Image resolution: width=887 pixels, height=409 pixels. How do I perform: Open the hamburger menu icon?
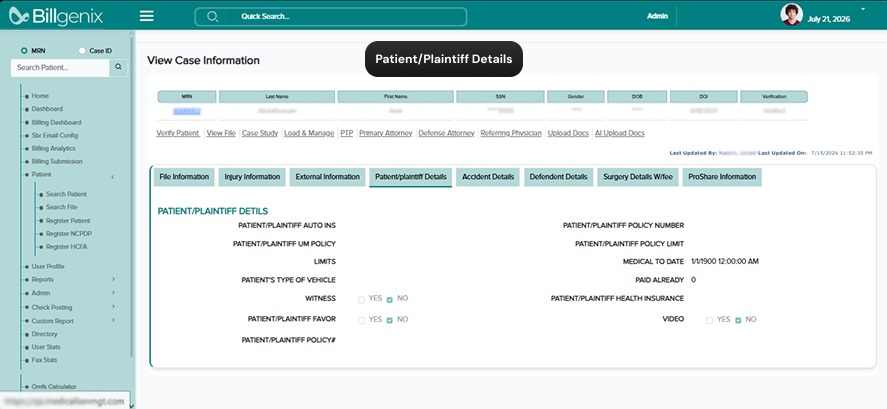click(147, 16)
